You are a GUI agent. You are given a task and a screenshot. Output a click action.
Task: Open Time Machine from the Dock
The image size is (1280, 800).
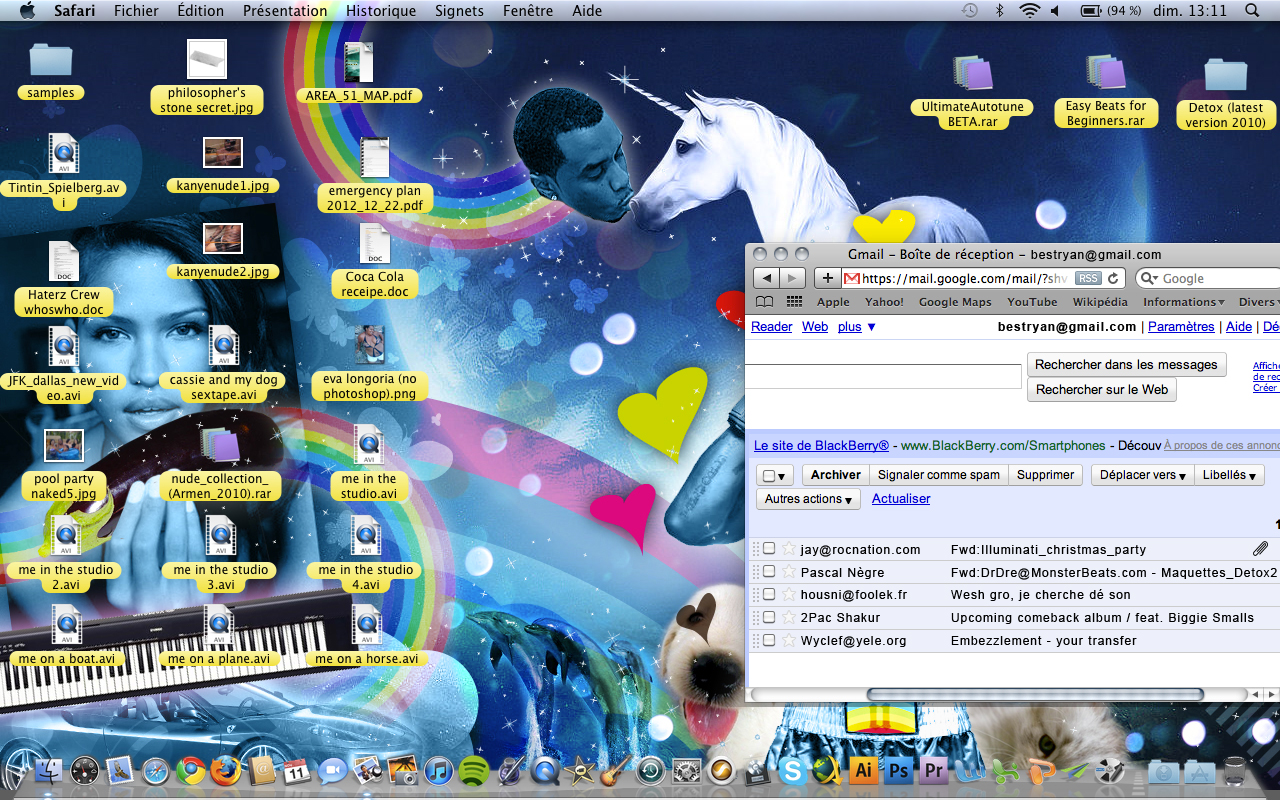click(651, 771)
